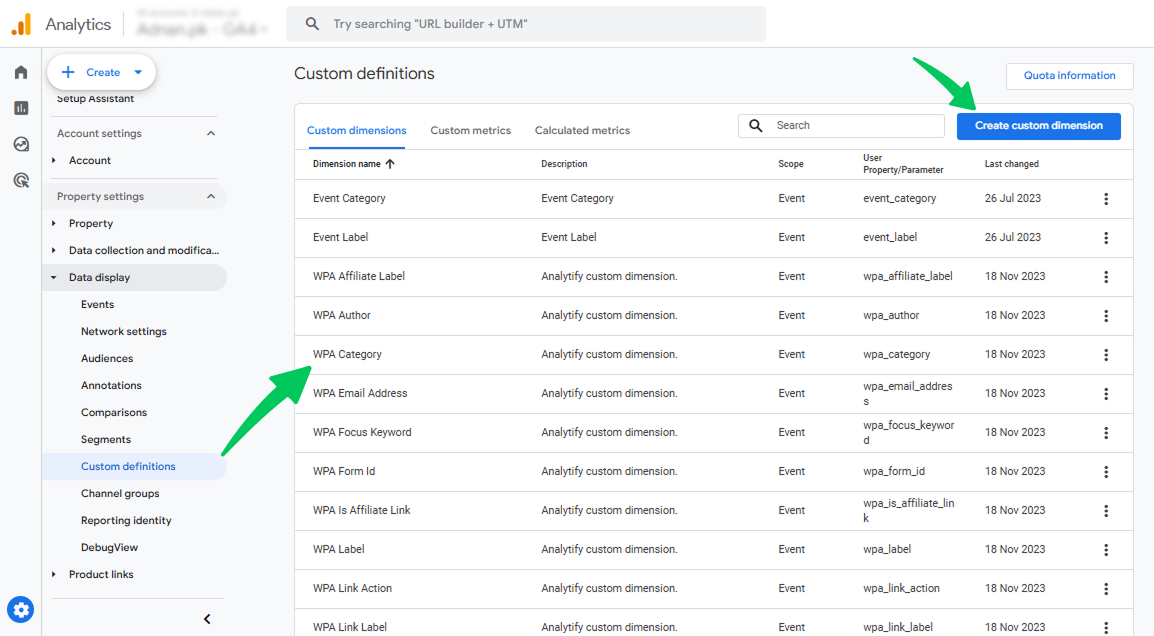
Task: Open more options for WPA Email Address
Action: 1105,394
